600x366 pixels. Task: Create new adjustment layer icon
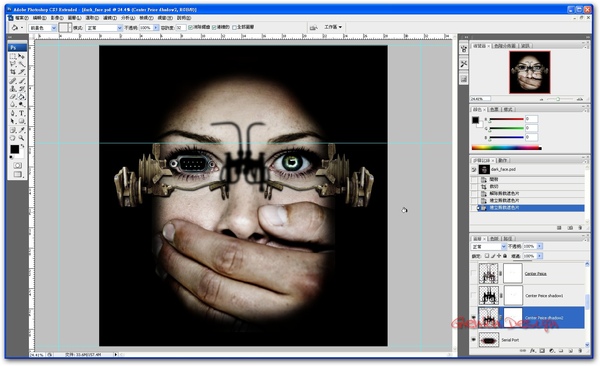(x=551, y=350)
